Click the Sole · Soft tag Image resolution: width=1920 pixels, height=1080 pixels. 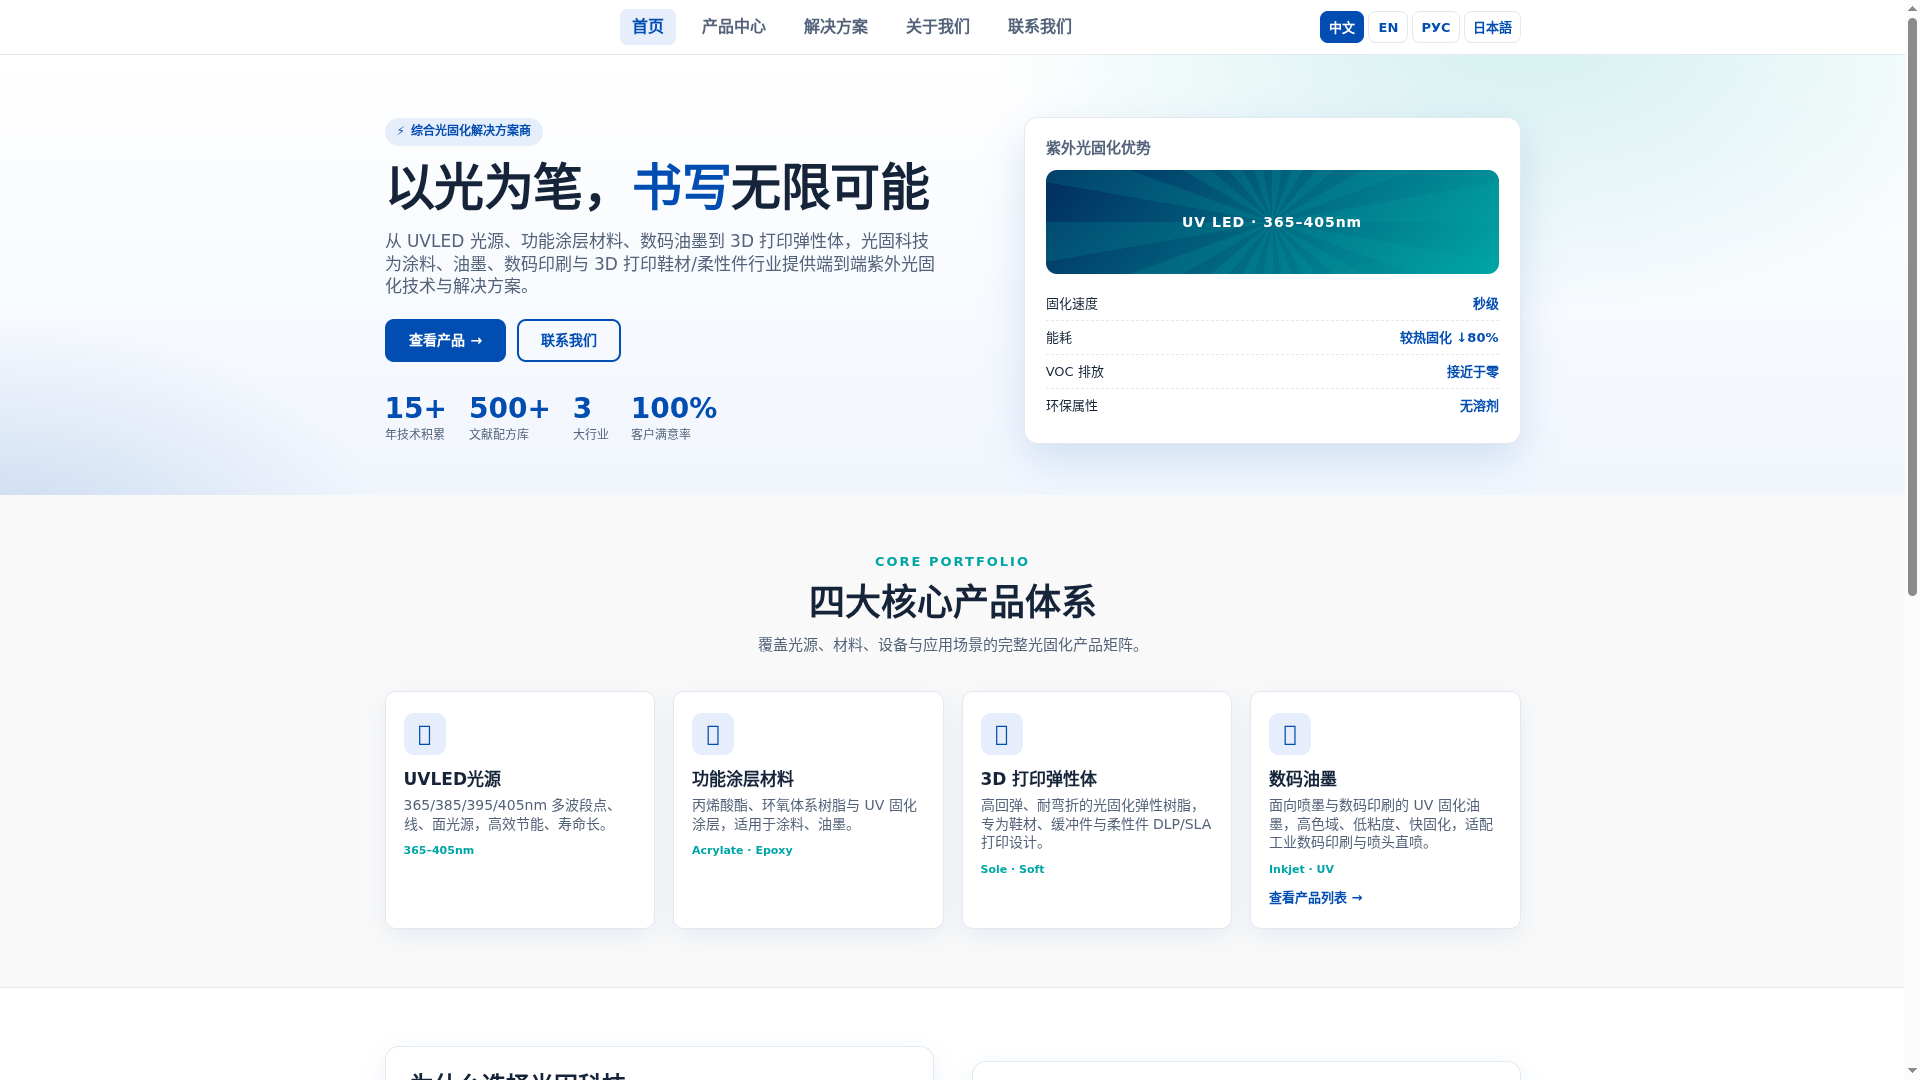[1012, 869]
